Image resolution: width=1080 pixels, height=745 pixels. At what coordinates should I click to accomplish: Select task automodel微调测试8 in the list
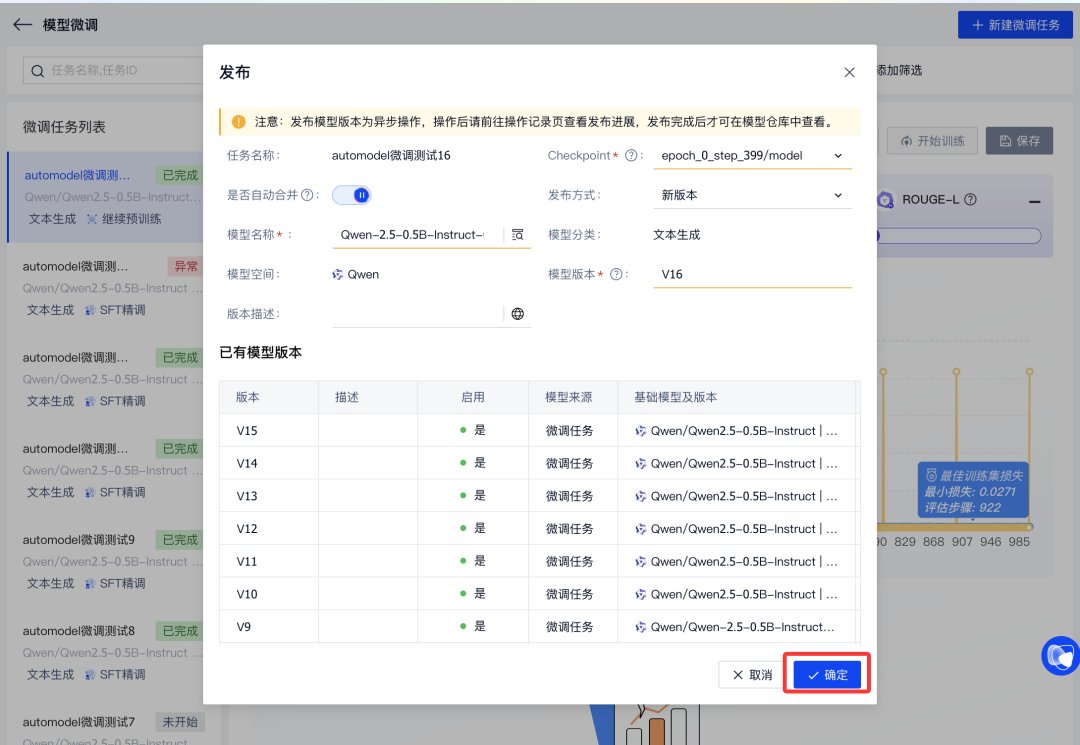105,651
